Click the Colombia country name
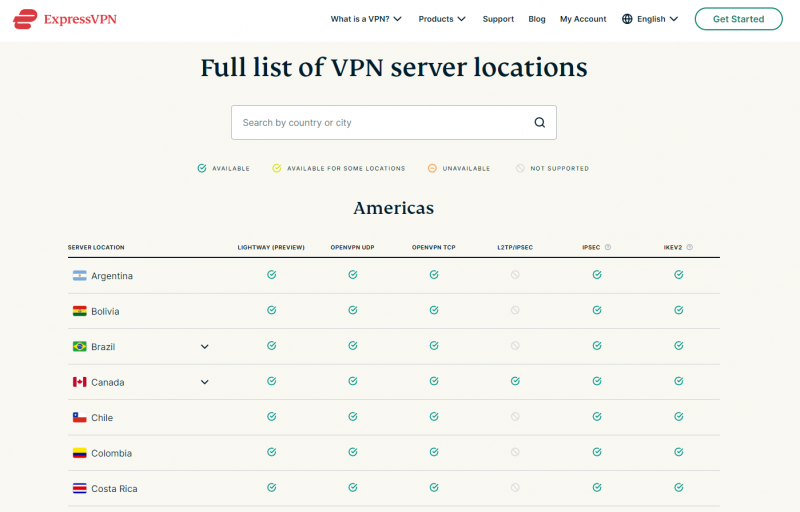This screenshot has height=512, width=800. (111, 453)
